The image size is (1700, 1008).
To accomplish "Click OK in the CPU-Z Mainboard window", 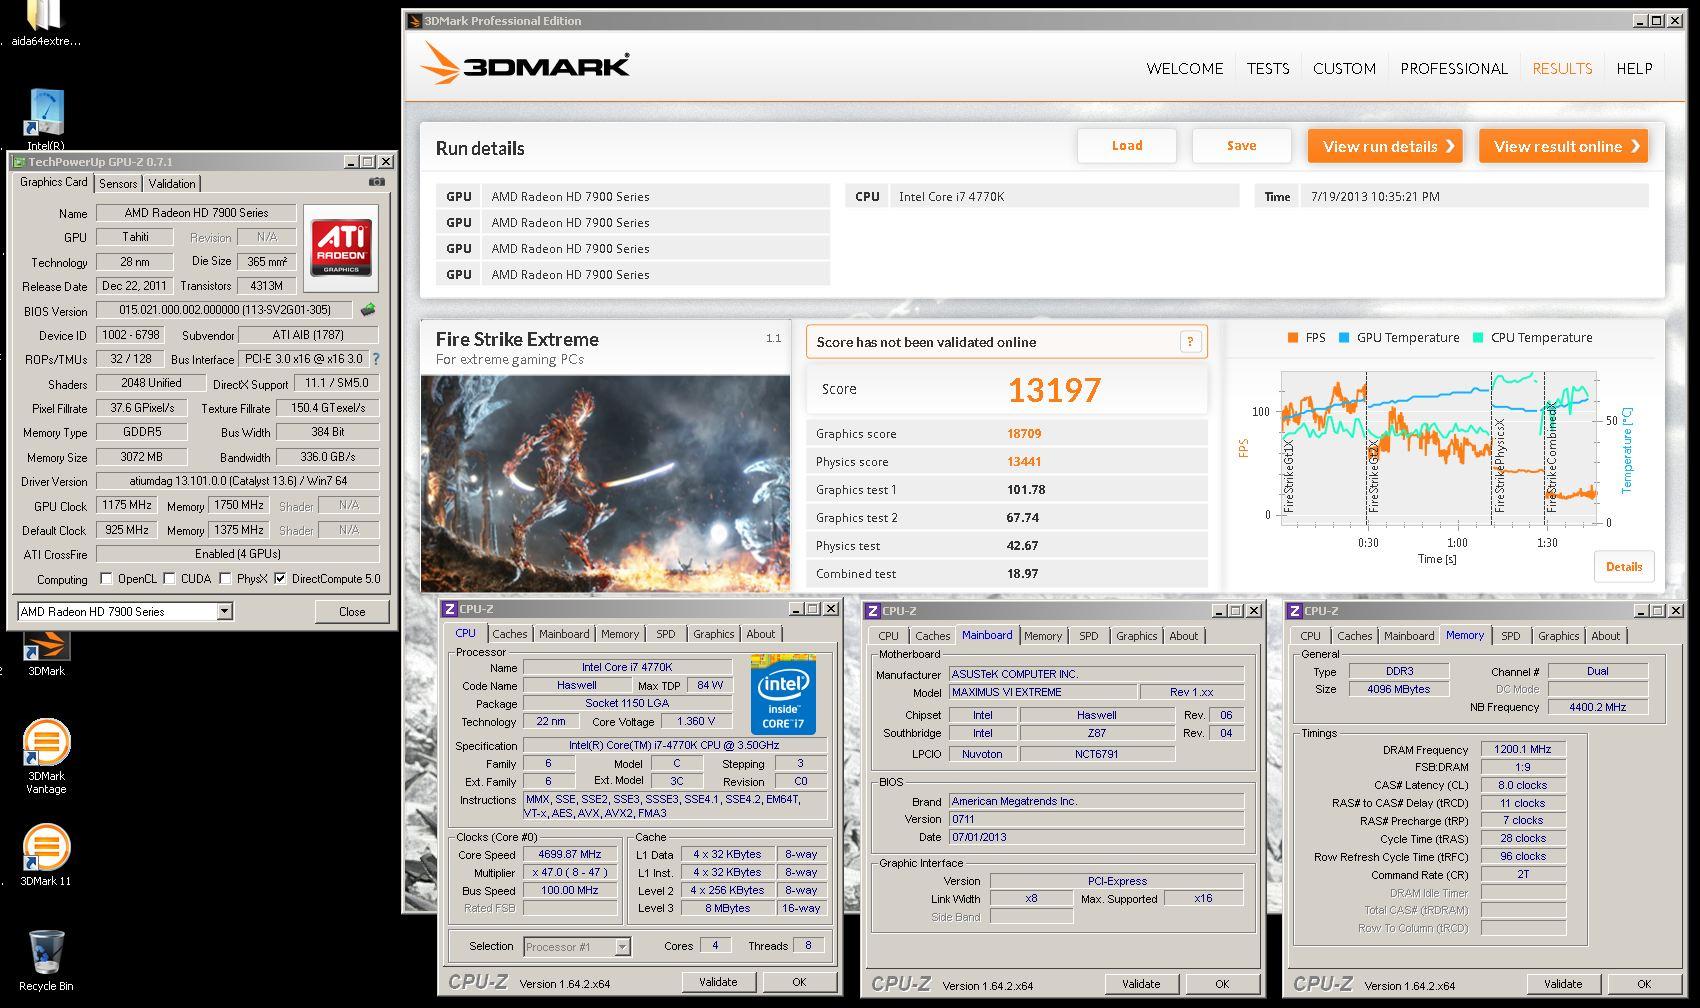I will coord(1222,984).
